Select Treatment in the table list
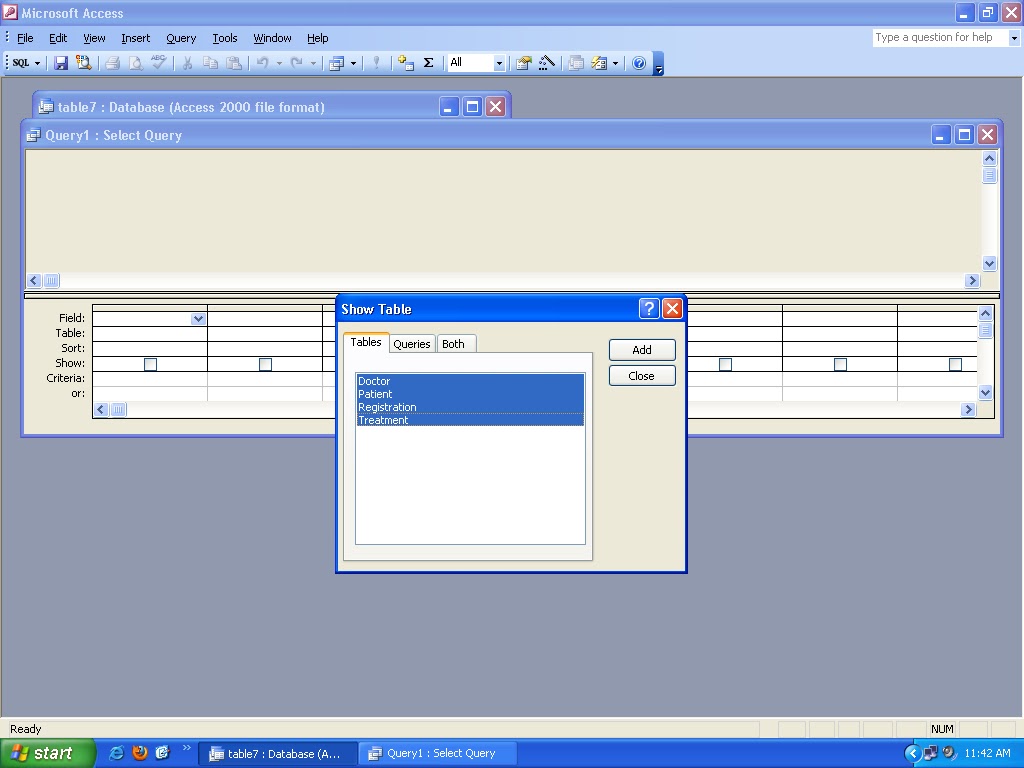This screenshot has width=1024, height=768. click(x=470, y=420)
